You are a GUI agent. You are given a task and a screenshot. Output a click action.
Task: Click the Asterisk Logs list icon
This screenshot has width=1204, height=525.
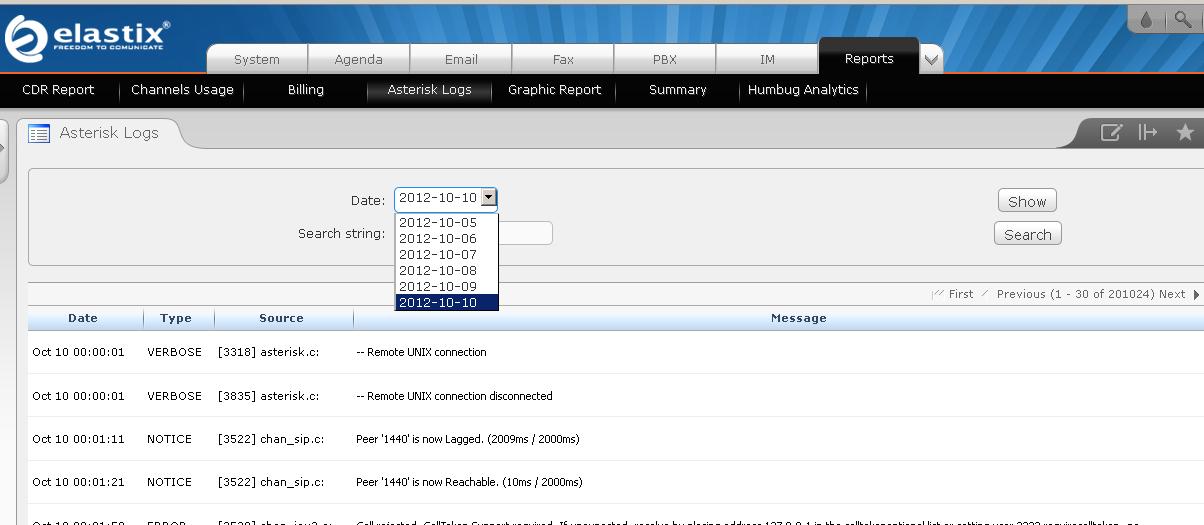39,133
